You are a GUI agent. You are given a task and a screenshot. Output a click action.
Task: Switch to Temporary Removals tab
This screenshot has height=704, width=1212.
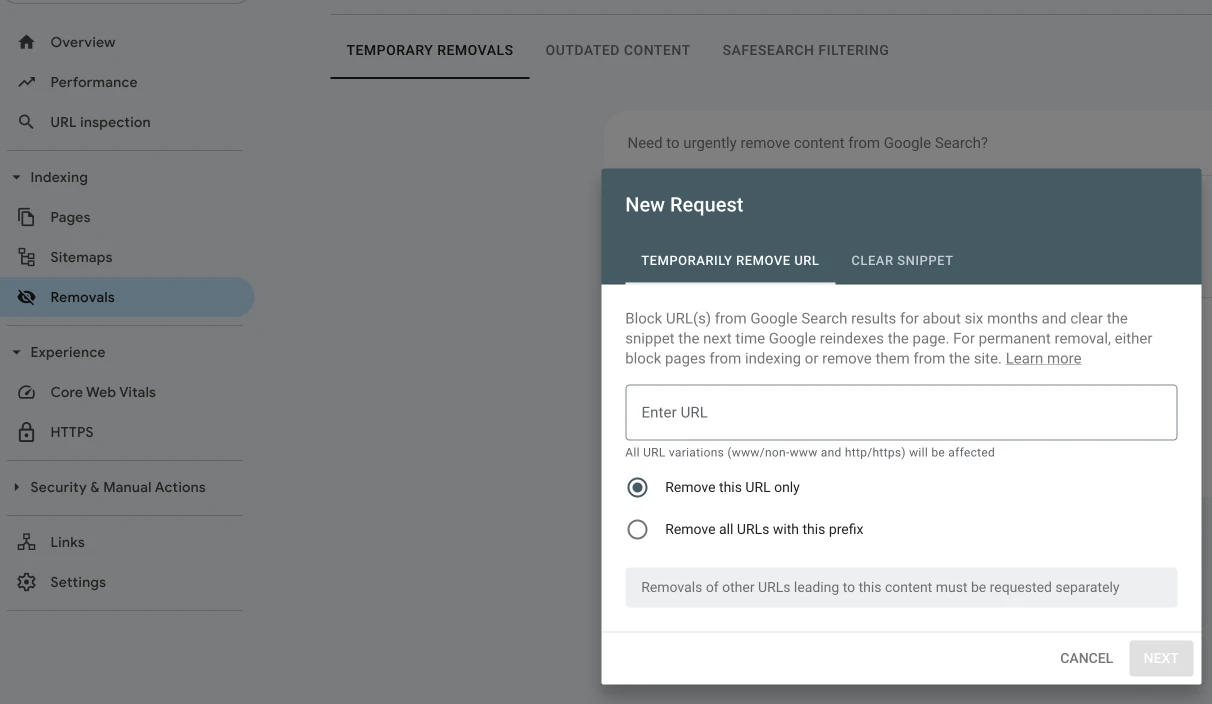coord(430,50)
